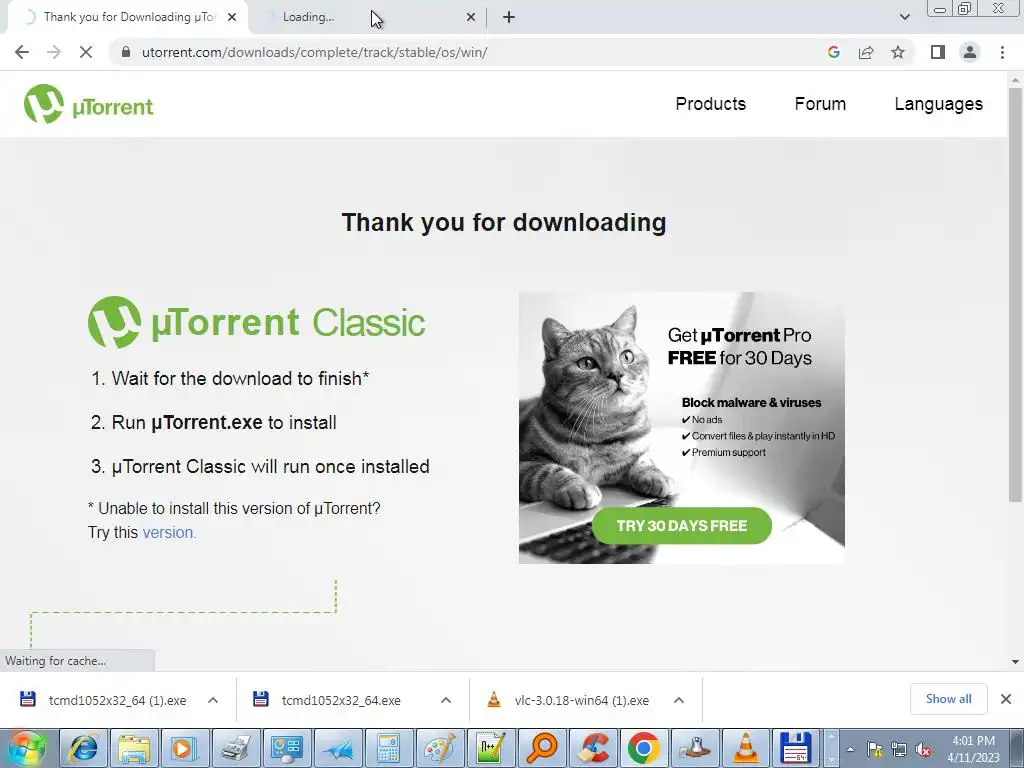
Task: Click the µTorrent logo in header
Action: 88,104
